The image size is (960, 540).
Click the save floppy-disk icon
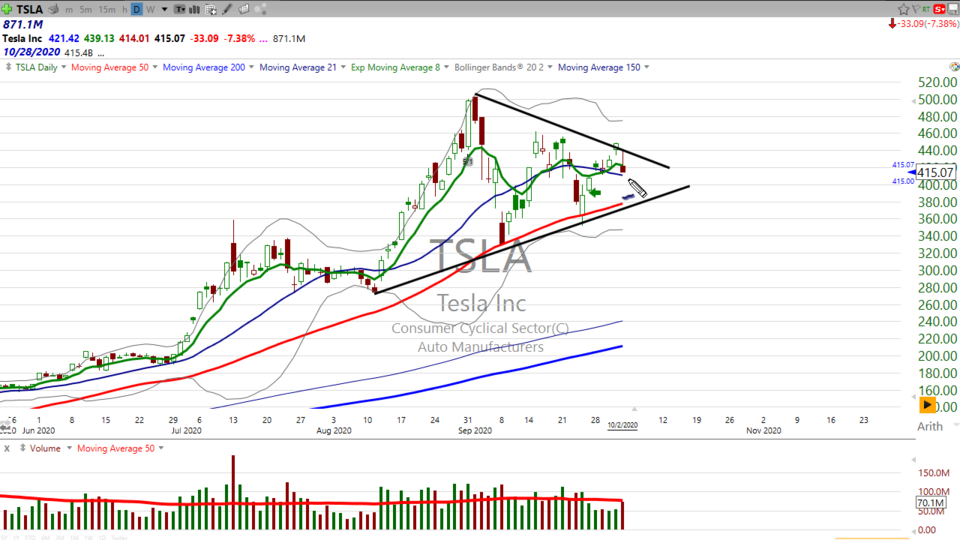(x=953, y=9)
